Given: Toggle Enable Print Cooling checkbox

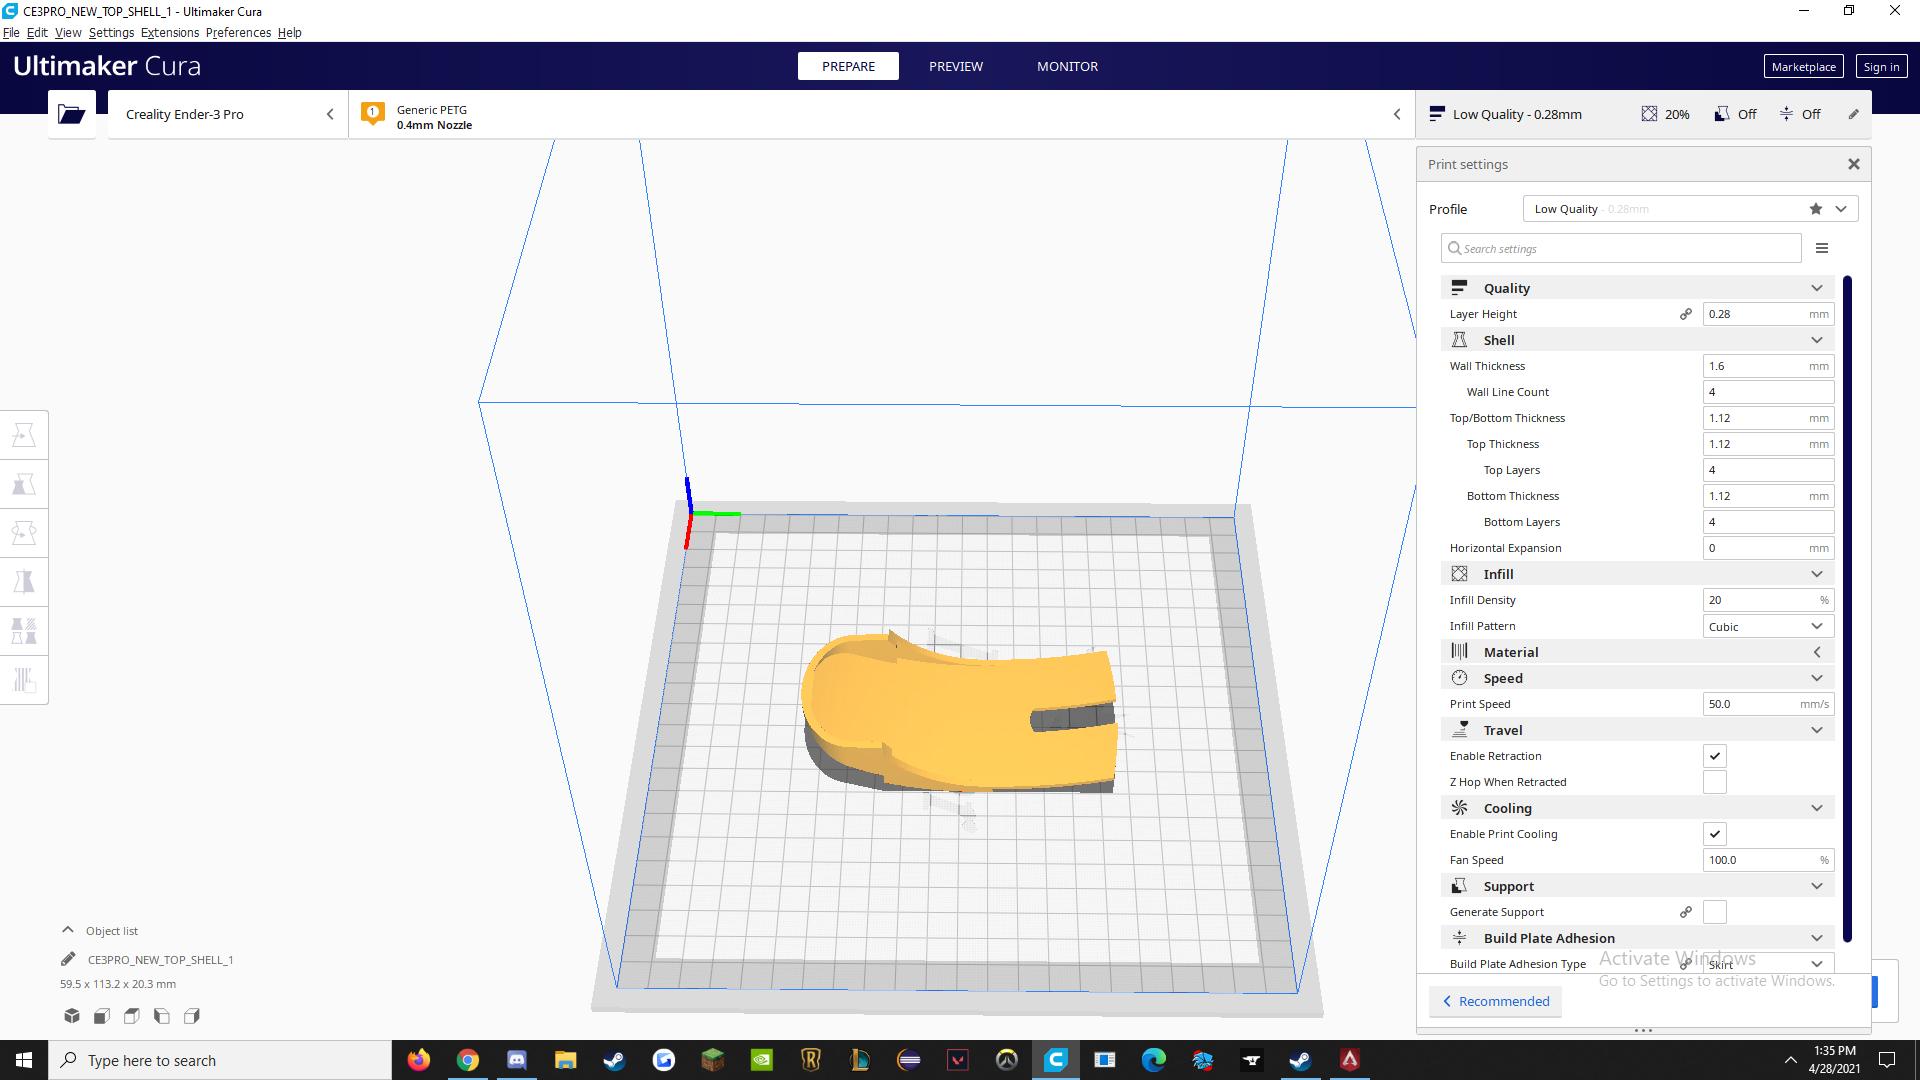Looking at the screenshot, I should coord(1715,834).
